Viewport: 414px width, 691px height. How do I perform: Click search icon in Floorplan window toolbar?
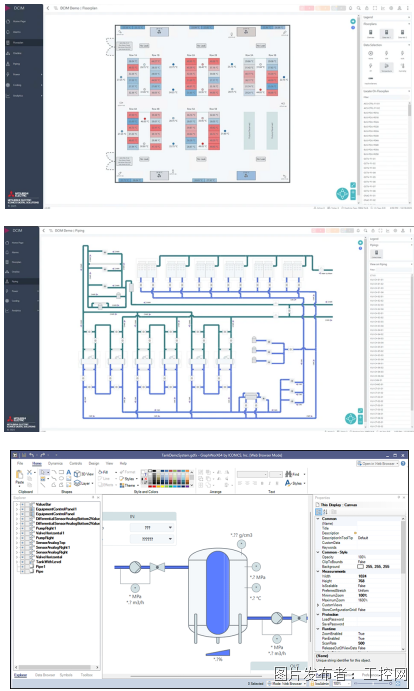click(358, 8)
